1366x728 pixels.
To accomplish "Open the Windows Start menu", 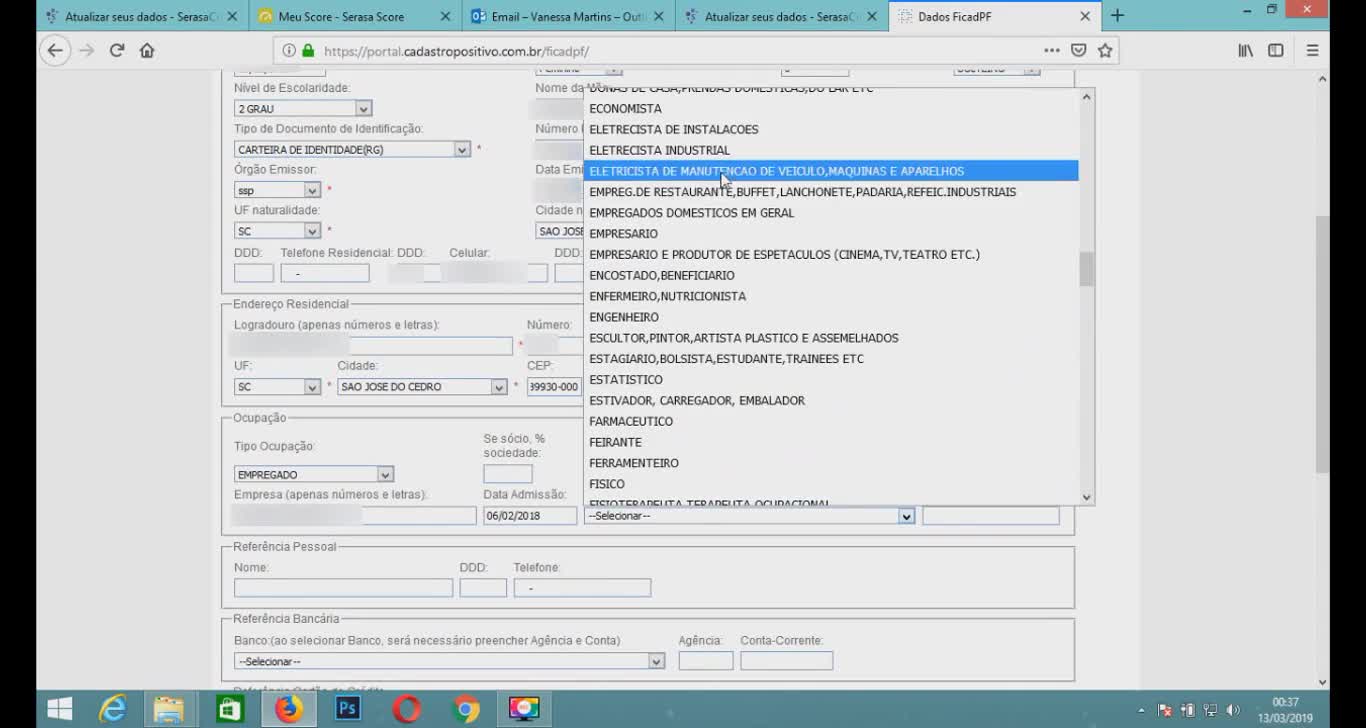I will point(59,709).
